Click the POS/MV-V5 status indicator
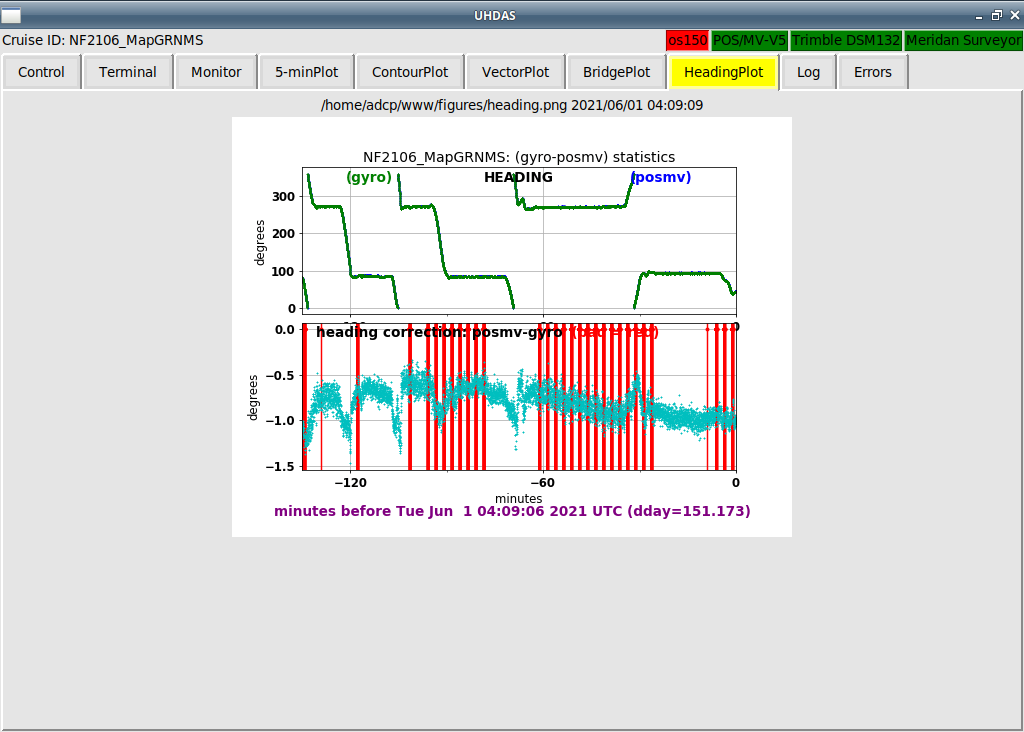Image resolution: width=1024 pixels, height=732 pixels. (x=749, y=40)
